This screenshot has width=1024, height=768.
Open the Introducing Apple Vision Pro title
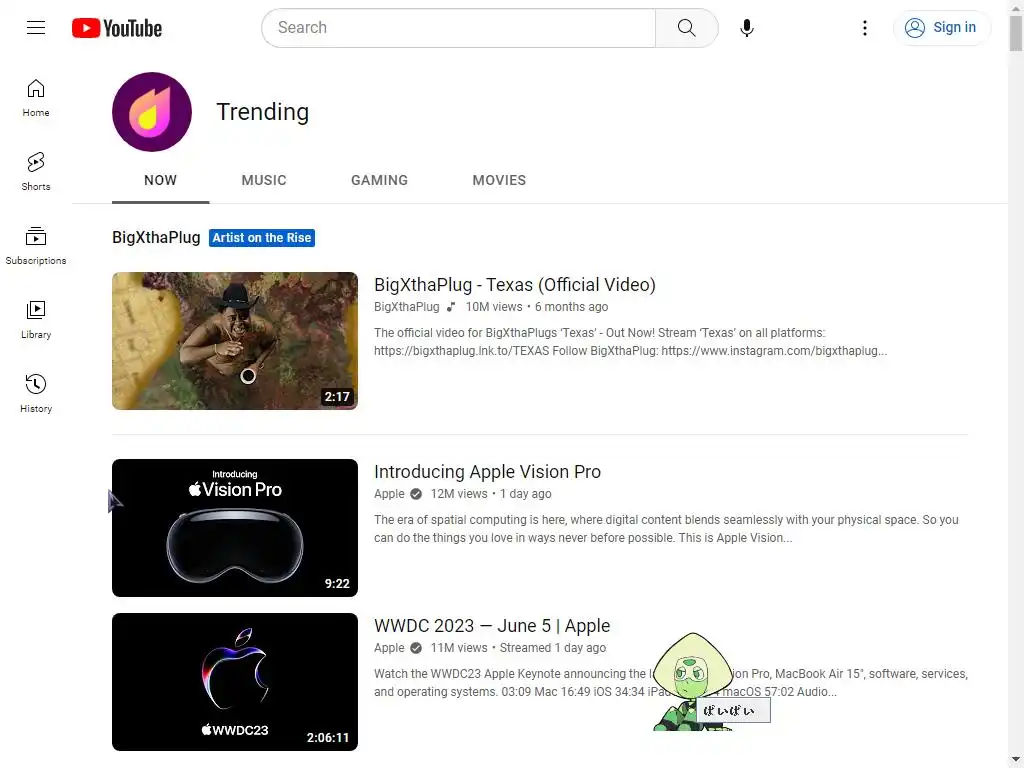point(487,472)
